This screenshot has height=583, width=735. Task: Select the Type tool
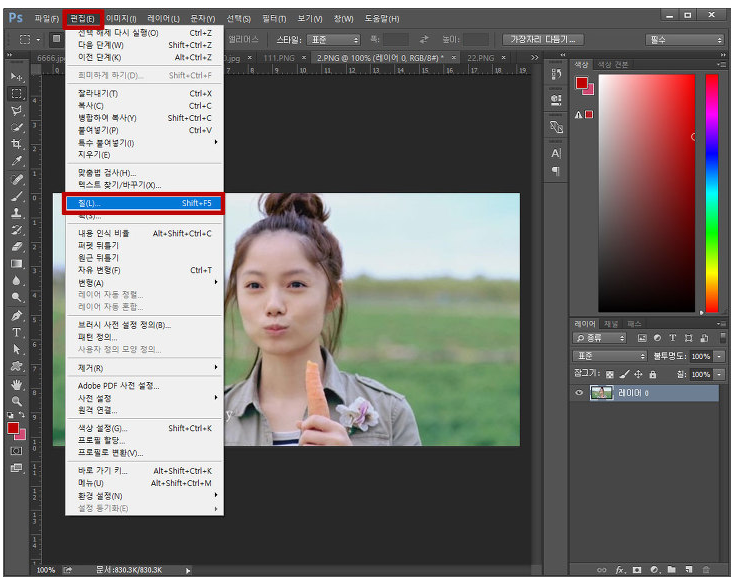16,332
